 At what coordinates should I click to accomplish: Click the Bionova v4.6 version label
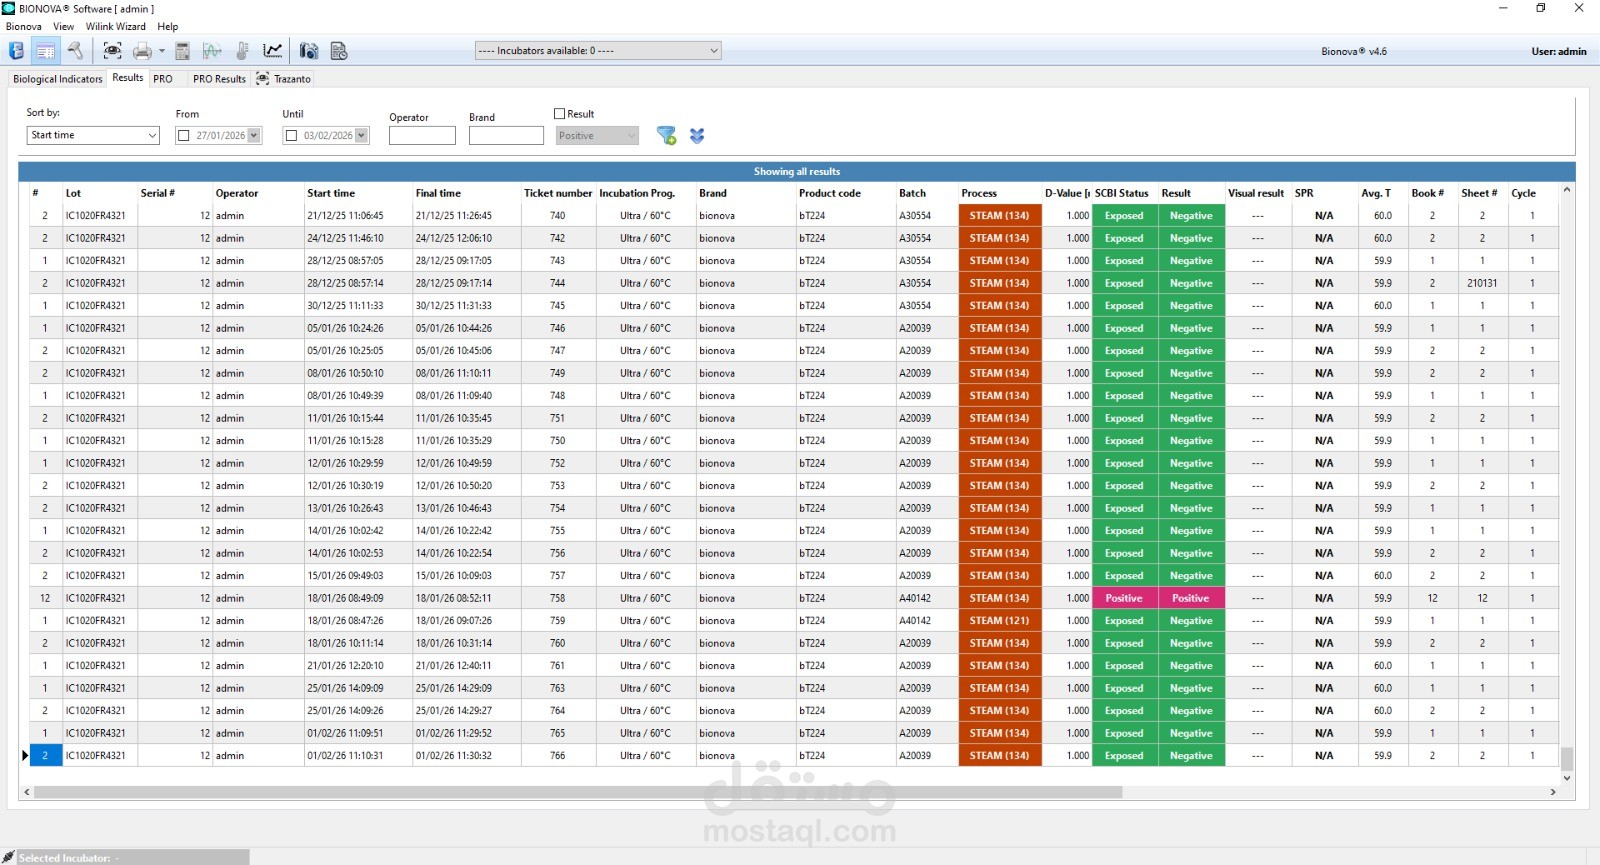(x=1354, y=51)
